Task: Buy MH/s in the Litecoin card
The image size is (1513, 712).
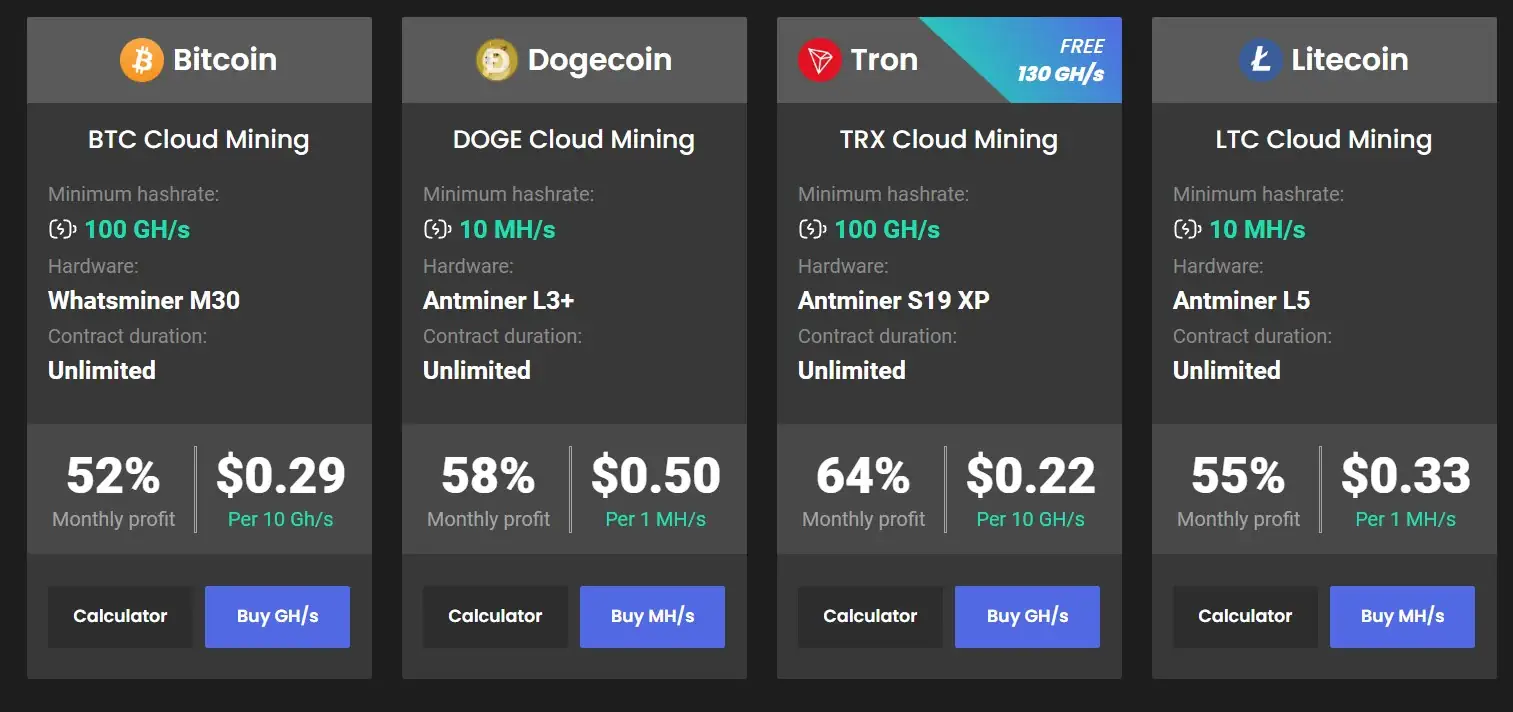Action: click(x=1402, y=616)
